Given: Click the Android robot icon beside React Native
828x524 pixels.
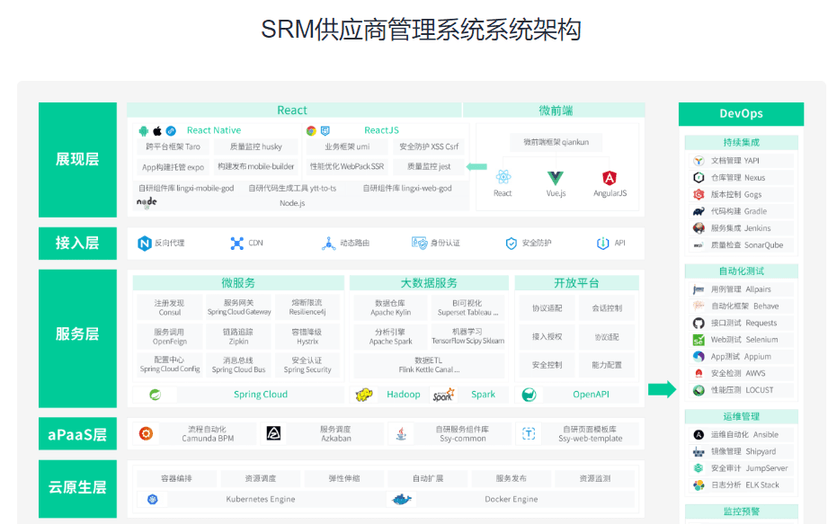Looking at the screenshot, I should (x=144, y=131).
